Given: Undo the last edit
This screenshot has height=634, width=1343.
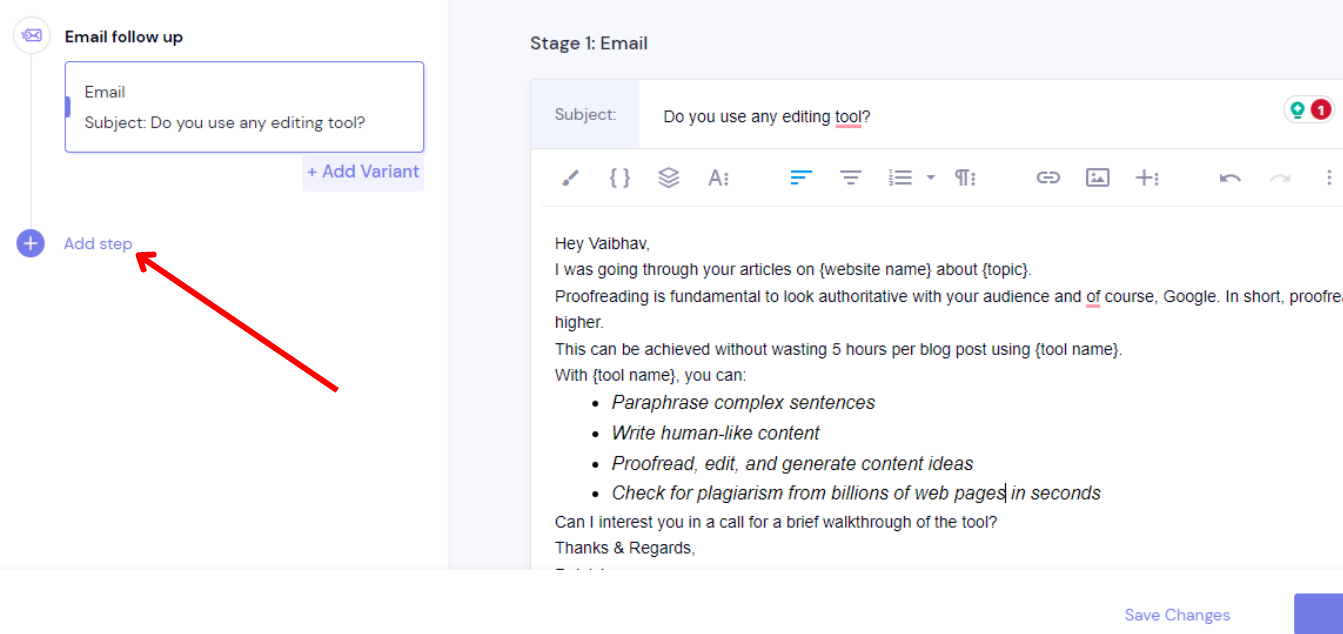Looking at the screenshot, I should [x=1229, y=177].
